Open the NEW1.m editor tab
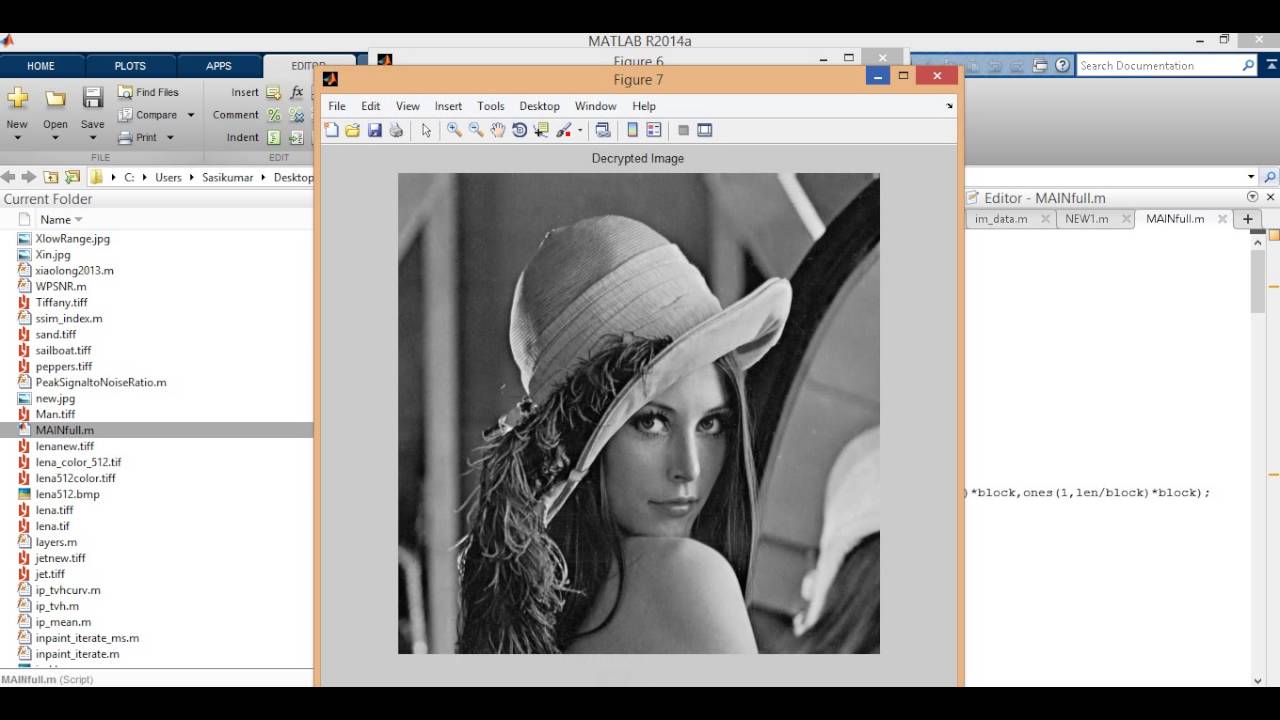1280x720 pixels. (1086, 219)
